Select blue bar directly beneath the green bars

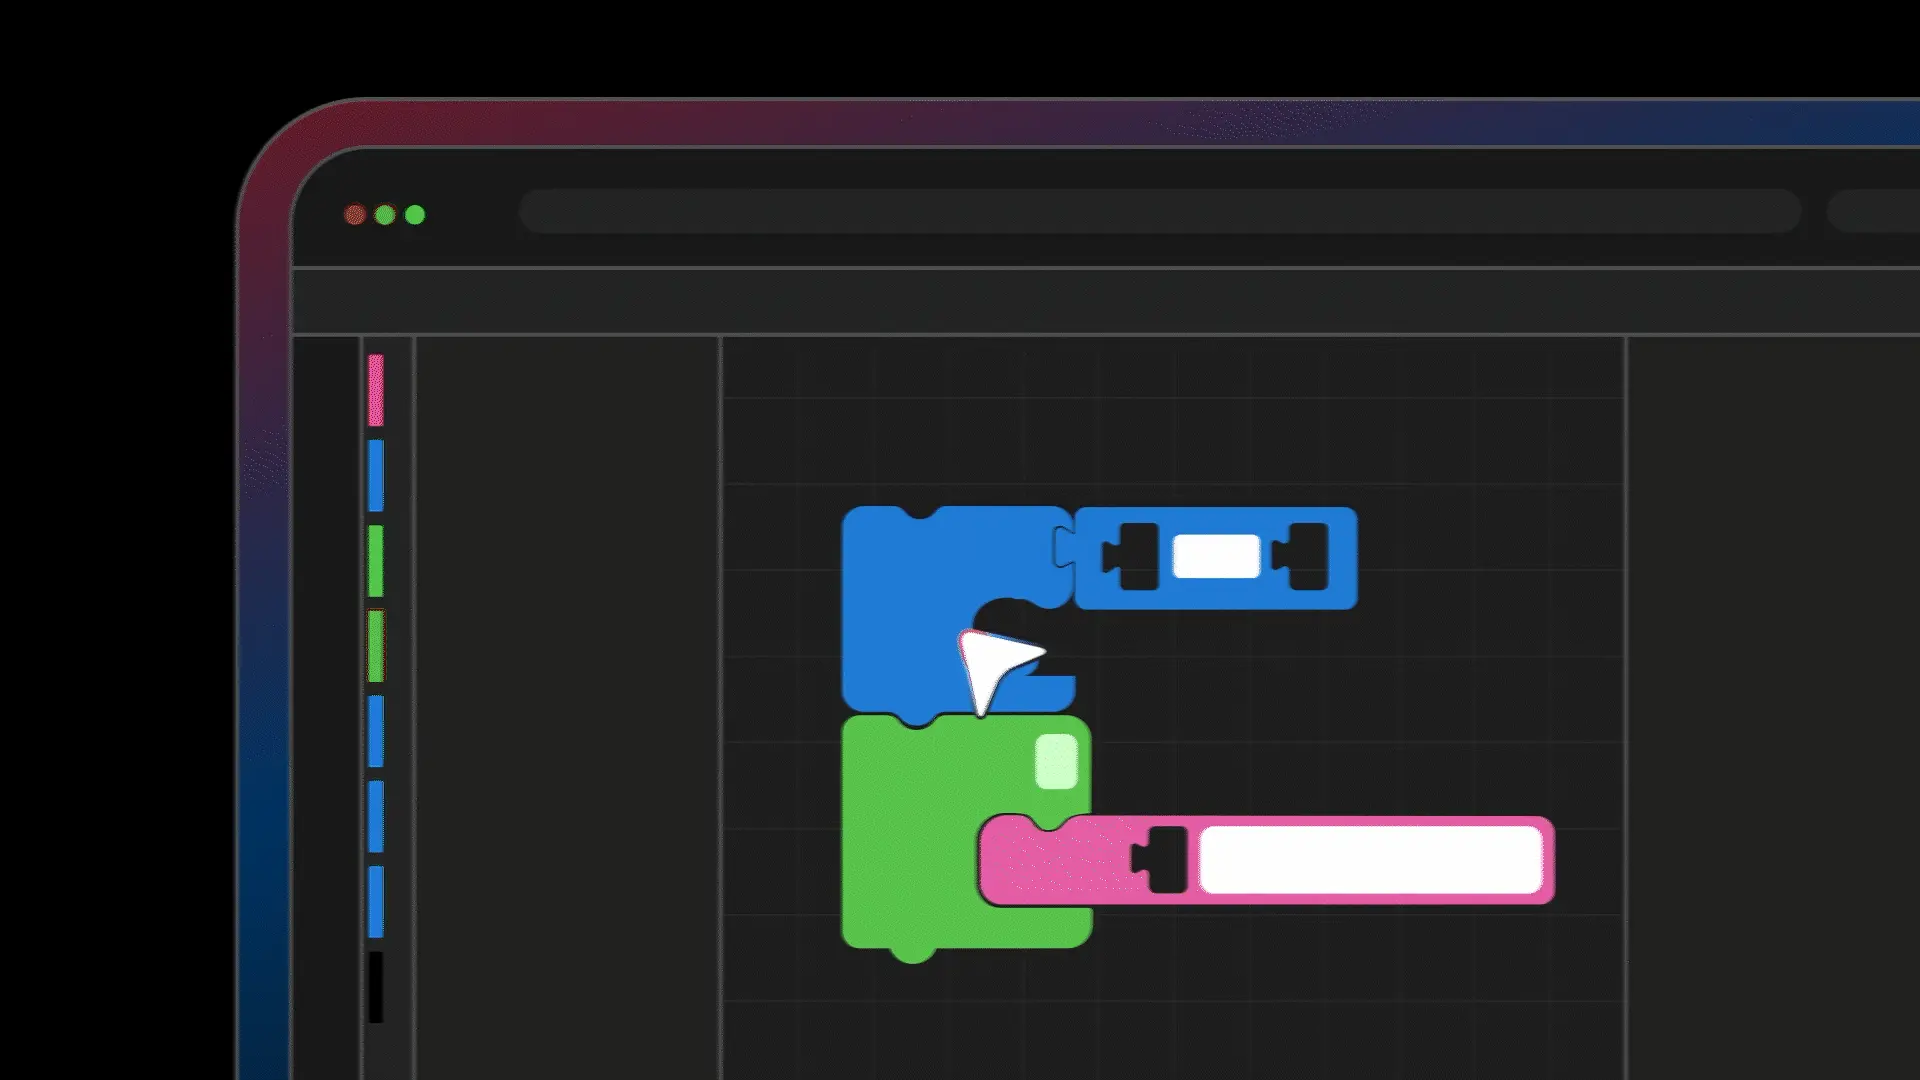coord(376,731)
